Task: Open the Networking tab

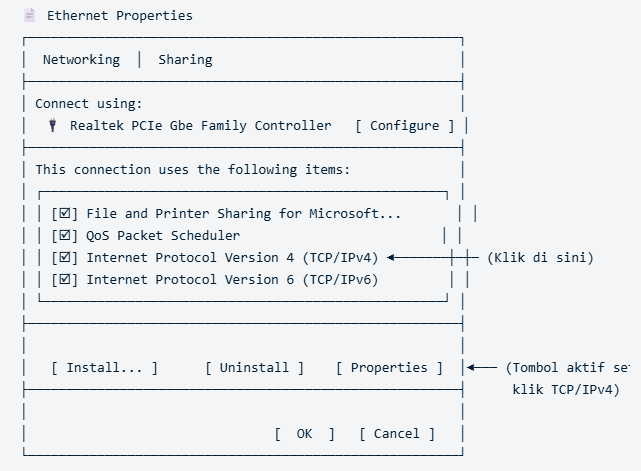Action: click(81, 60)
